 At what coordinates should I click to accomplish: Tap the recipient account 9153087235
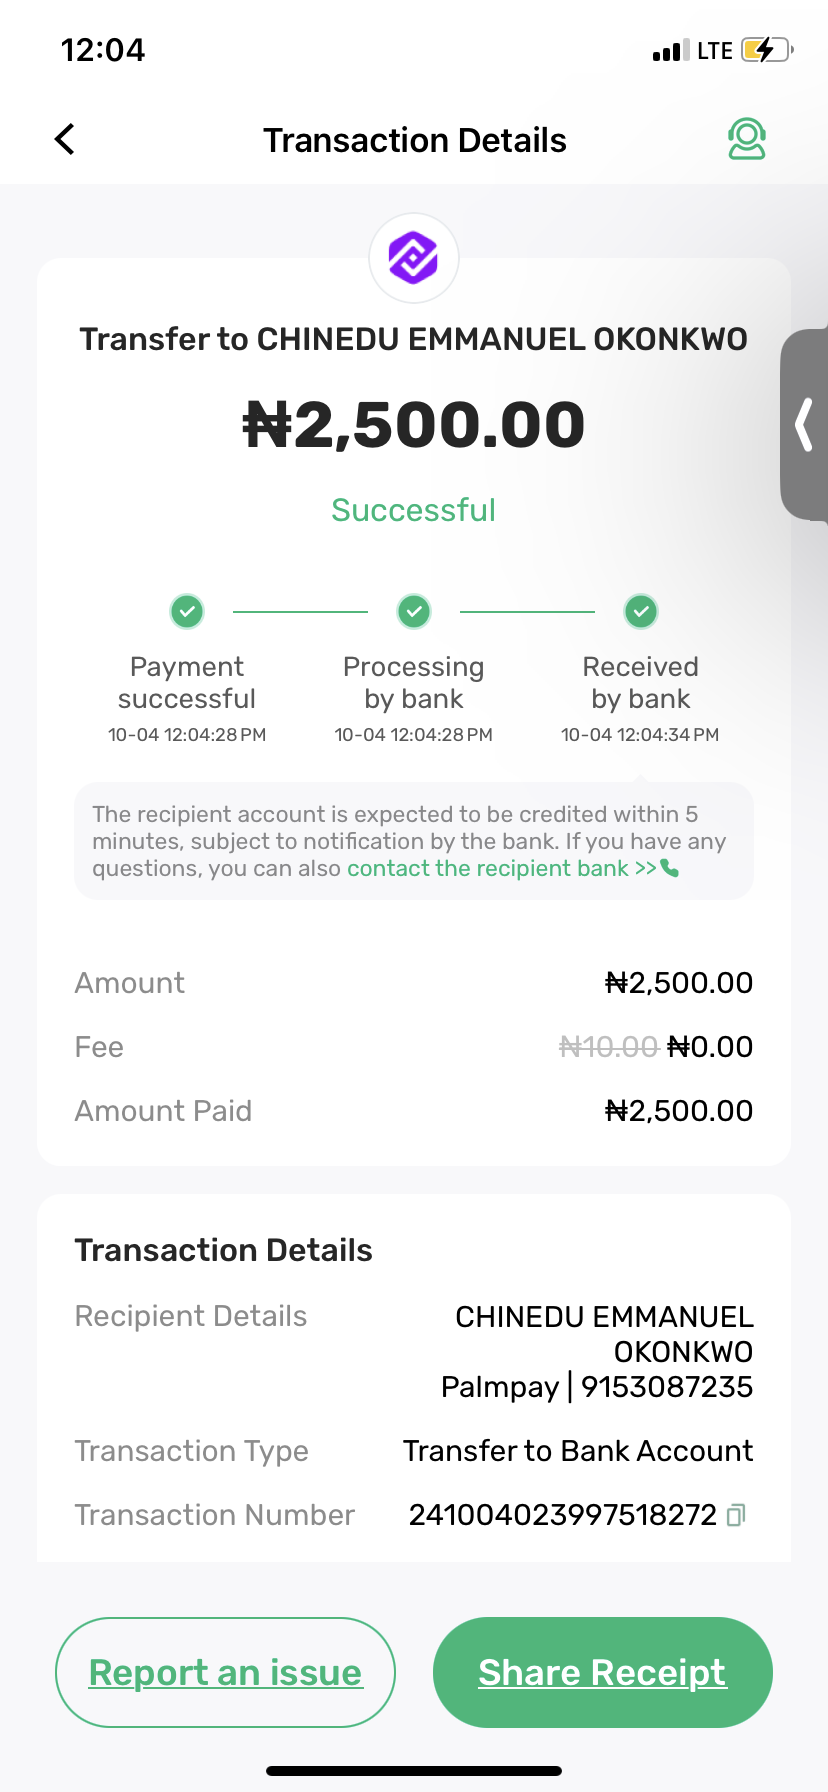(x=666, y=1387)
